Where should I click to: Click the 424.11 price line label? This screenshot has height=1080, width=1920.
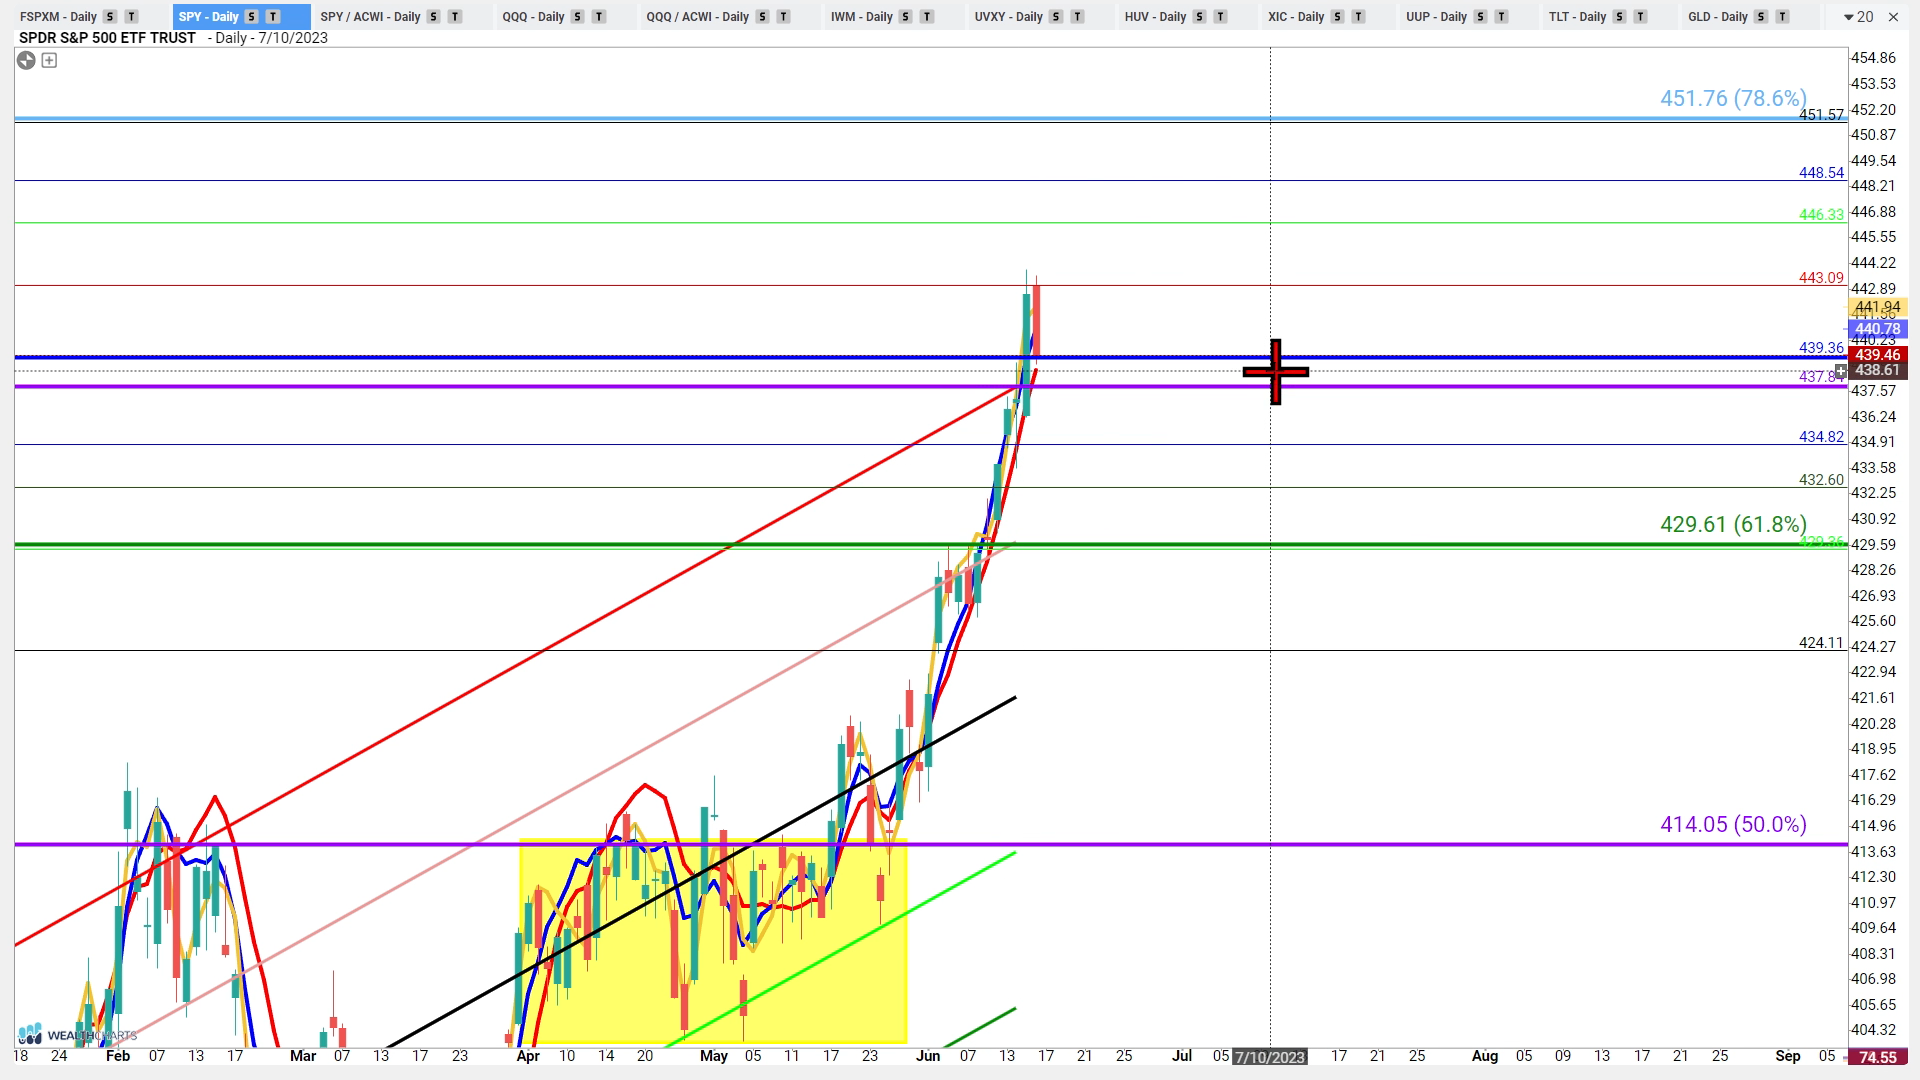pos(1821,643)
